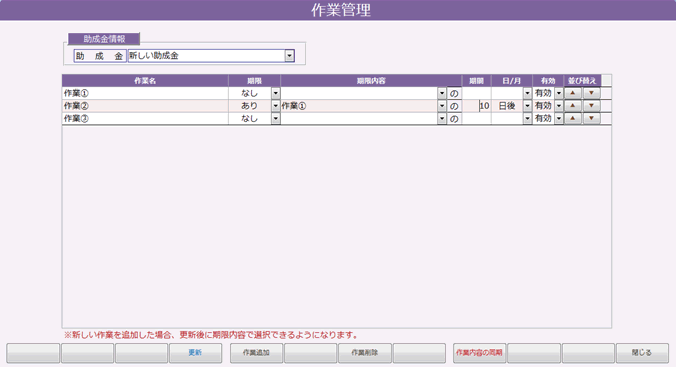The width and height of the screenshot is (676, 368).
Task: Click the 作業内容の同期 button
Action: pos(479,353)
